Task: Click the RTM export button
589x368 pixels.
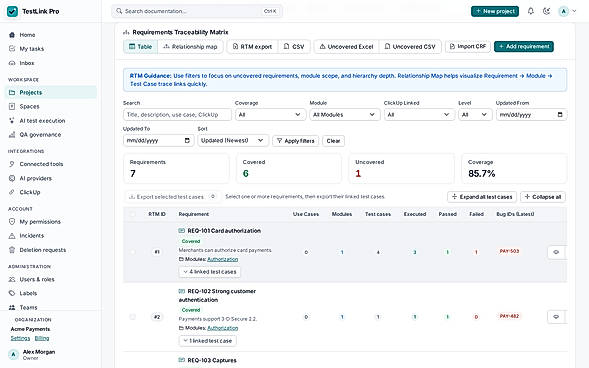Action: 252,47
